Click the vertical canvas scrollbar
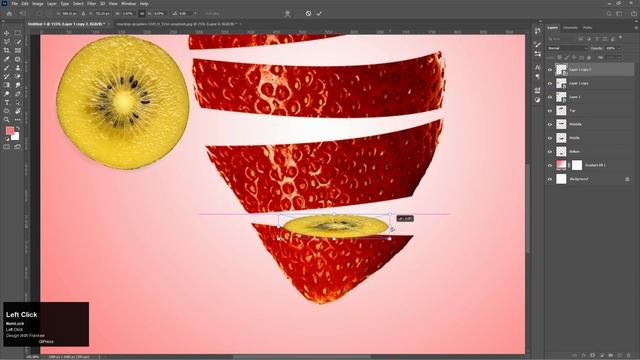The width and height of the screenshot is (640, 360). pyautogui.click(x=528, y=208)
